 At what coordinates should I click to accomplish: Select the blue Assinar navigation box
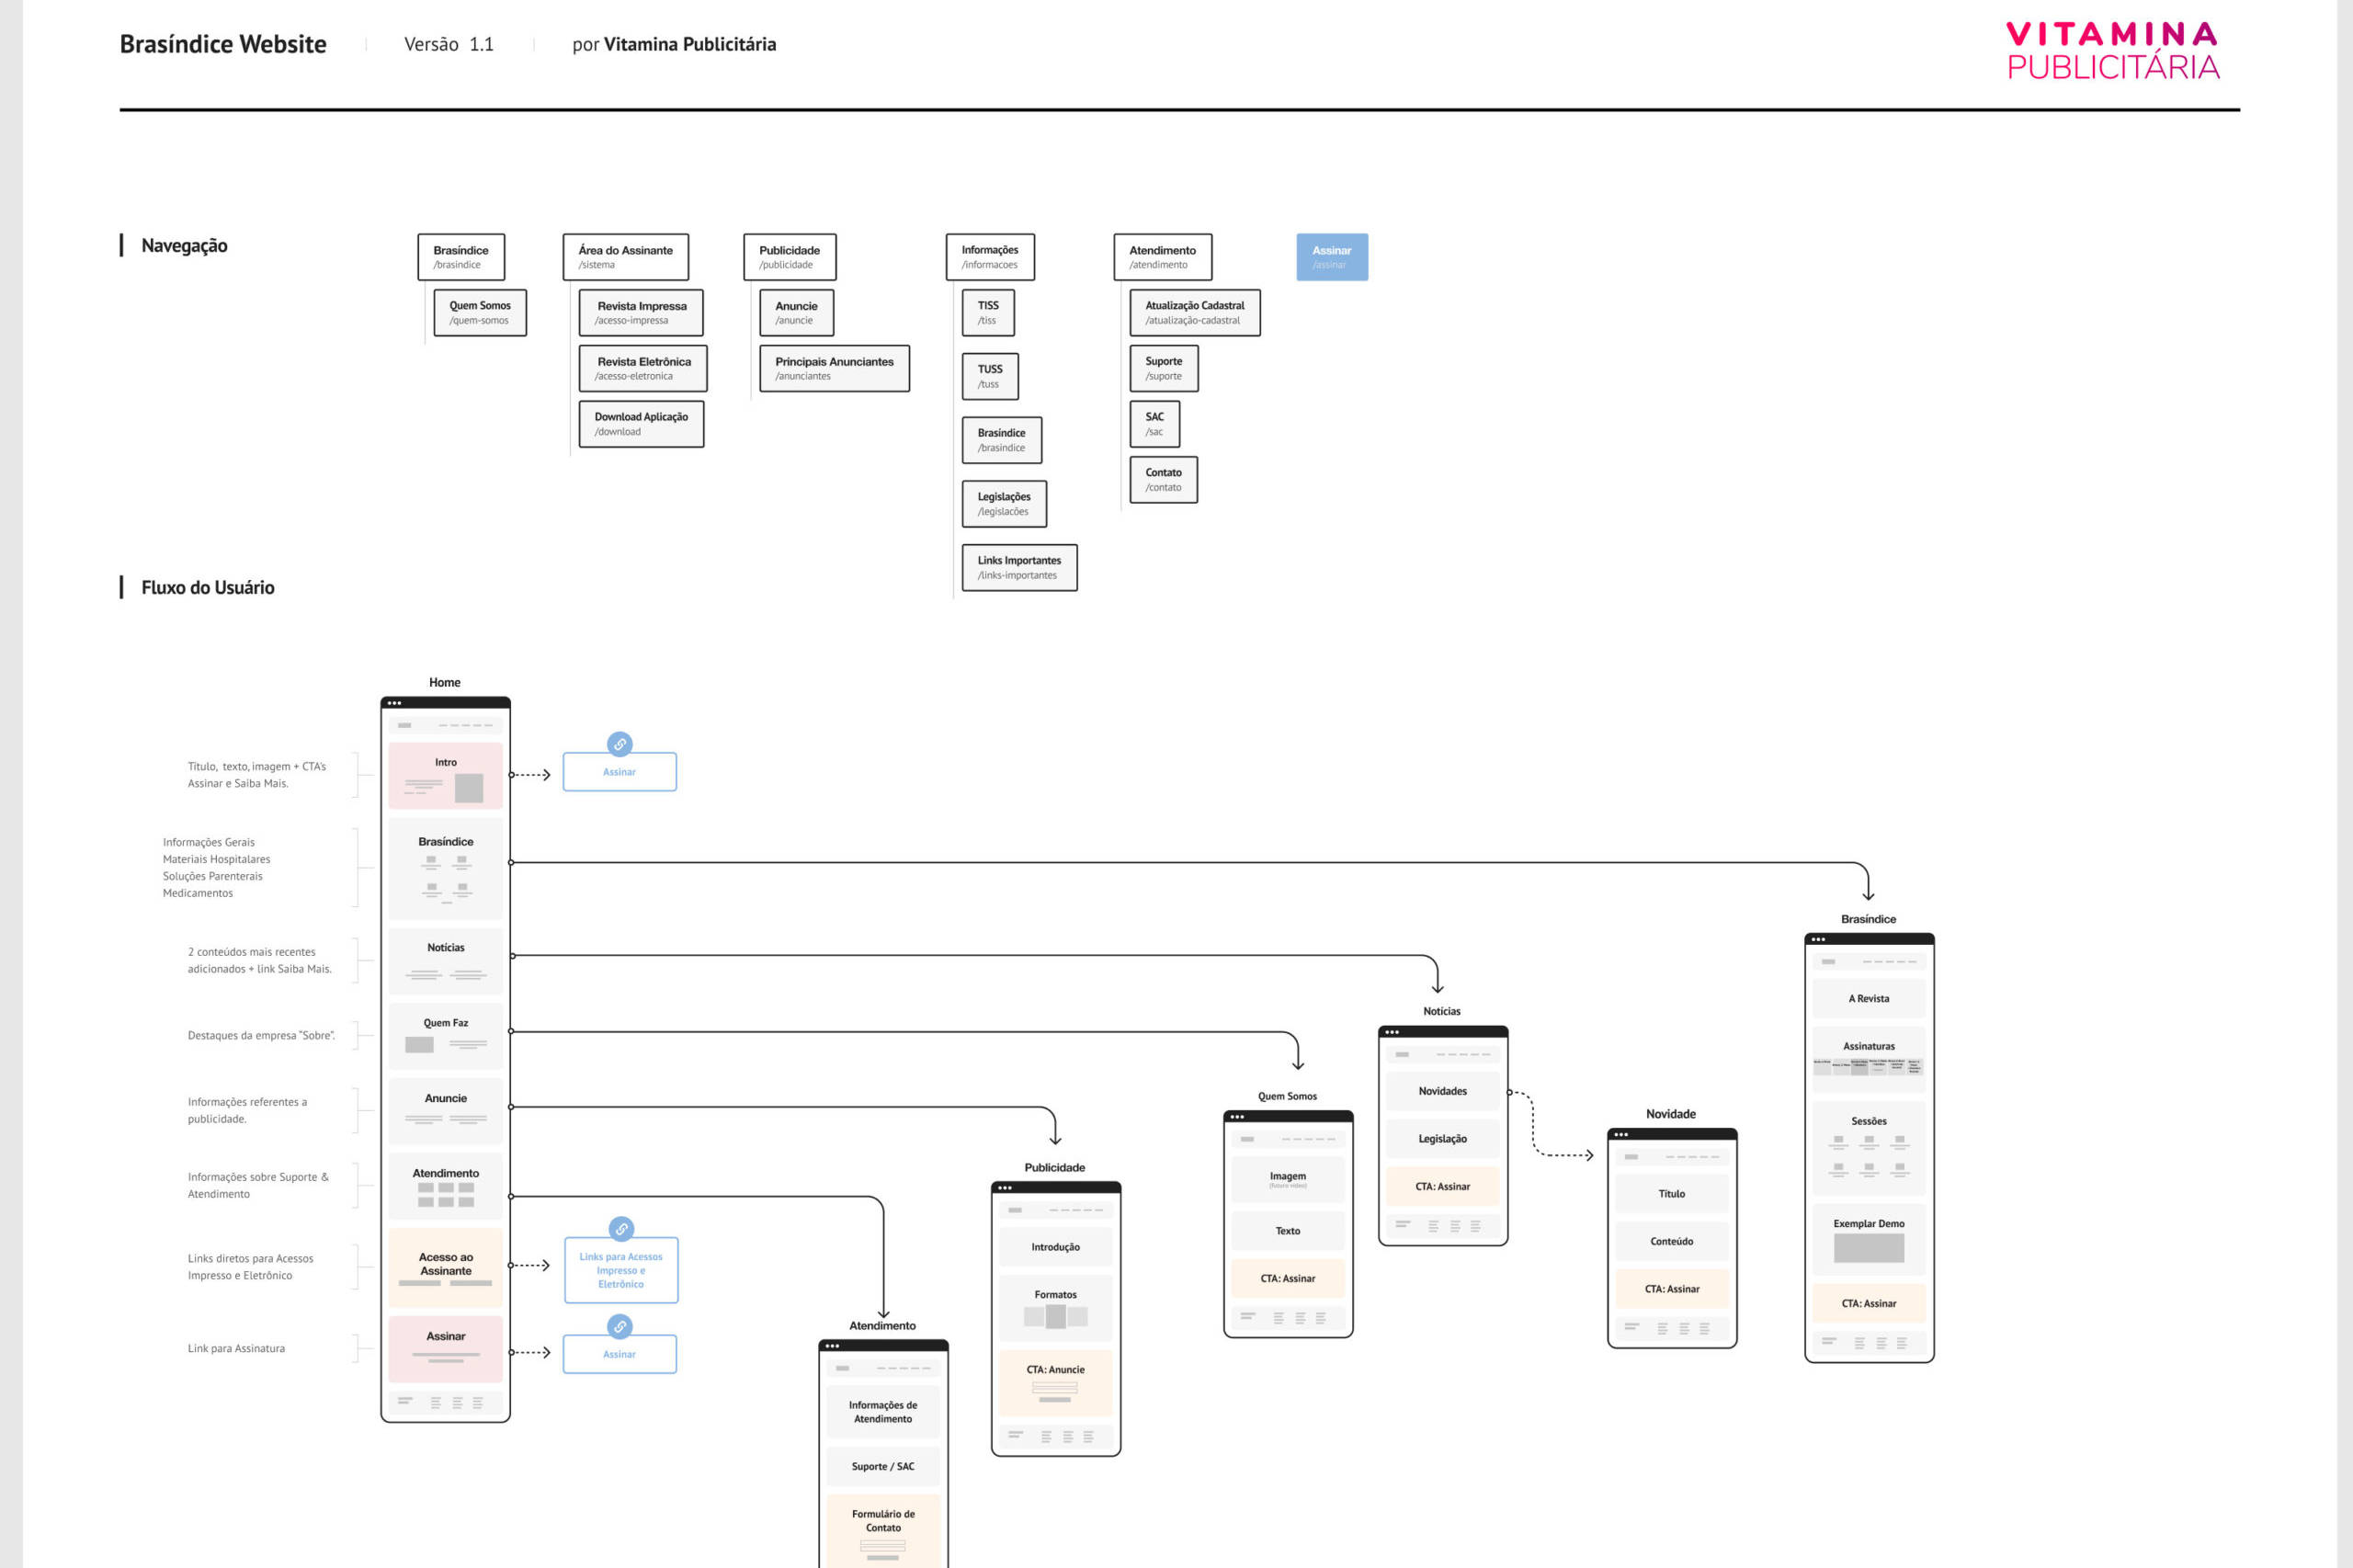tap(1332, 257)
